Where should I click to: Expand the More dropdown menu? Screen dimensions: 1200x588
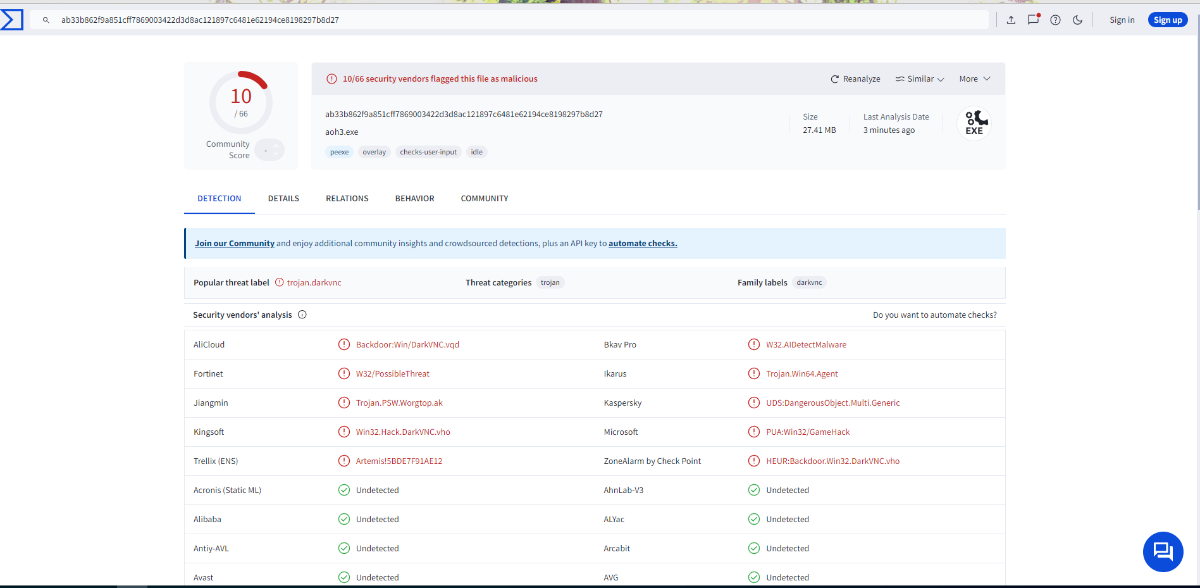pos(975,79)
